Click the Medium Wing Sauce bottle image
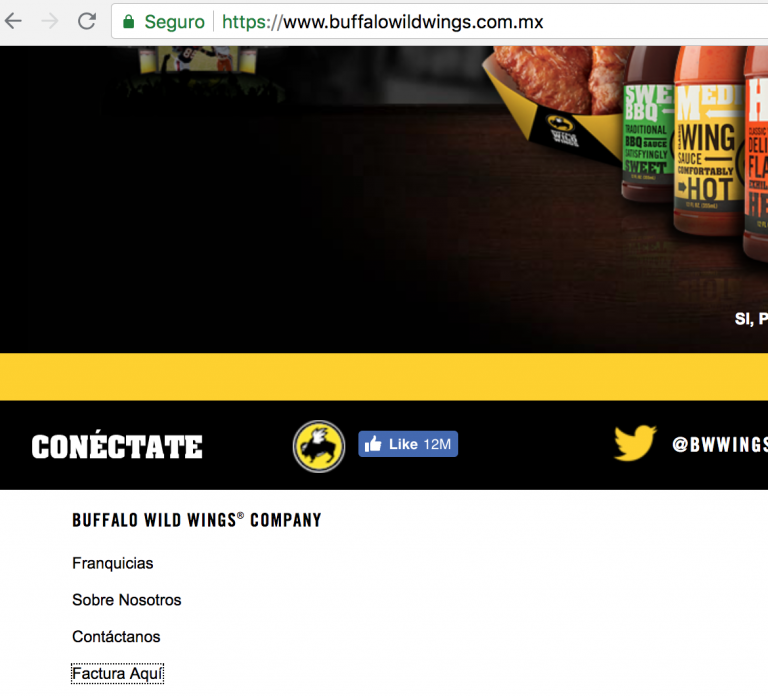The image size is (768, 696). click(x=709, y=140)
